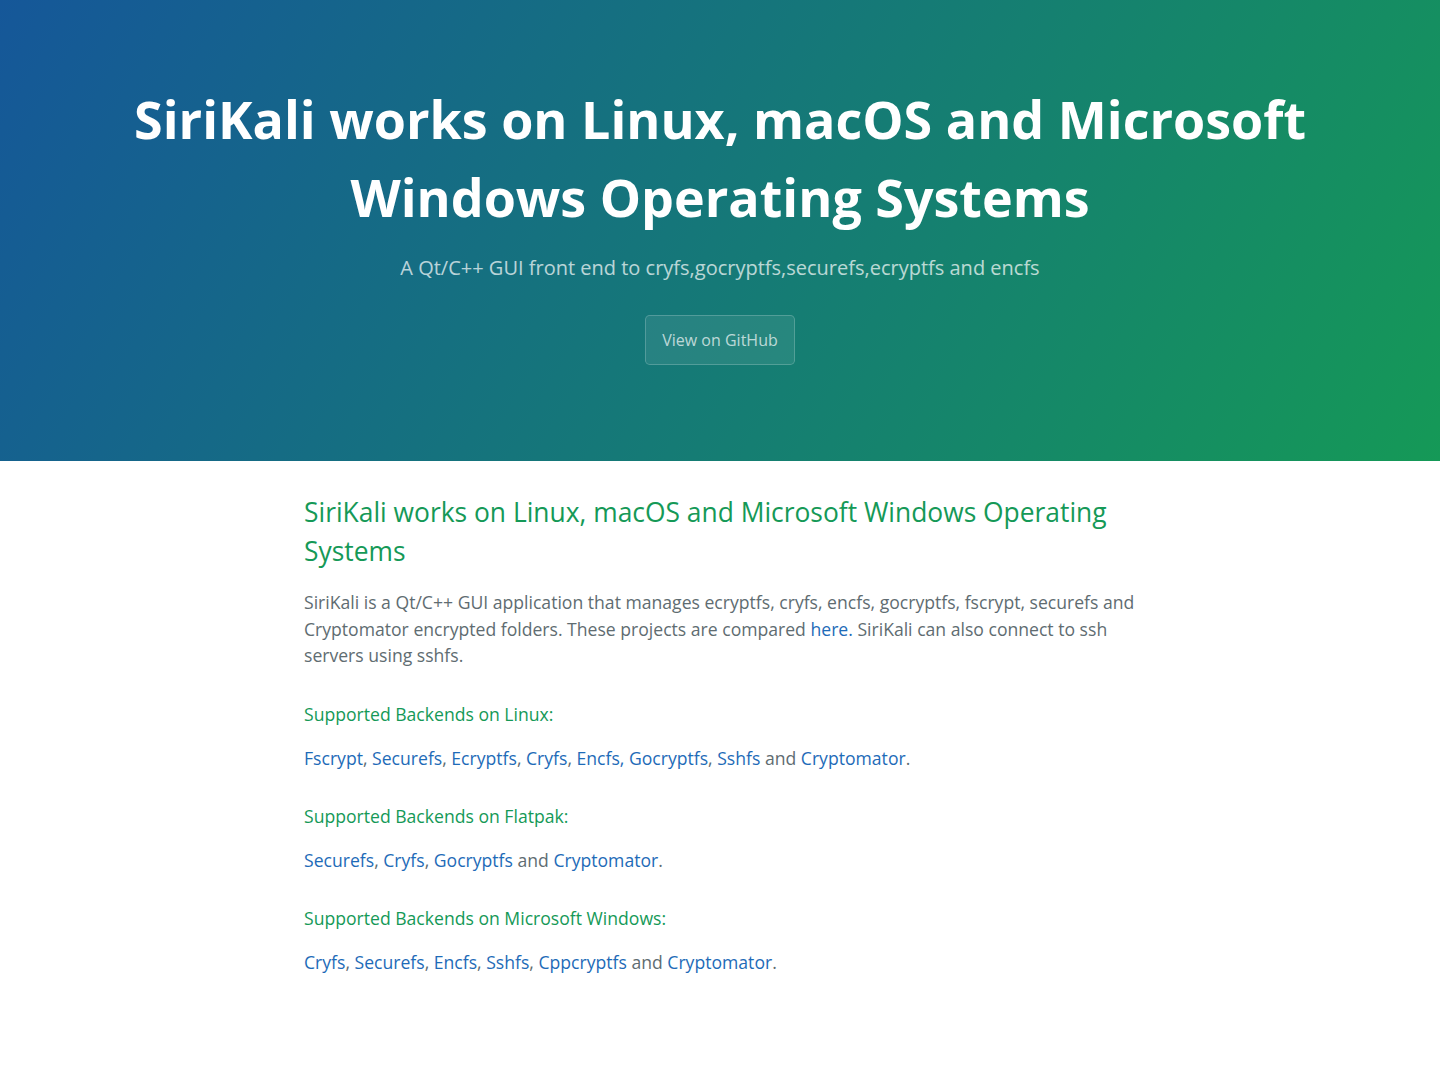Open Cryfs link under Microsoft Windows backends
The width and height of the screenshot is (1440, 1080).
tap(325, 963)
